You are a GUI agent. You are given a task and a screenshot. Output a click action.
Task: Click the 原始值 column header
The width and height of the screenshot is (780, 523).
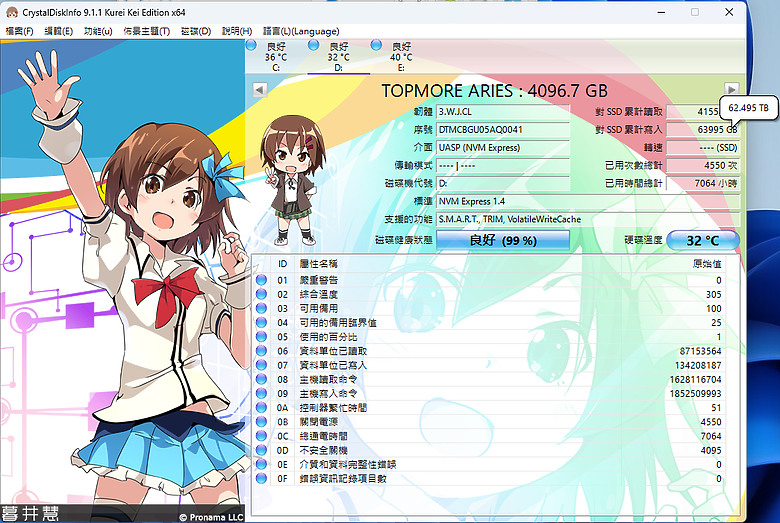[707, 264]
